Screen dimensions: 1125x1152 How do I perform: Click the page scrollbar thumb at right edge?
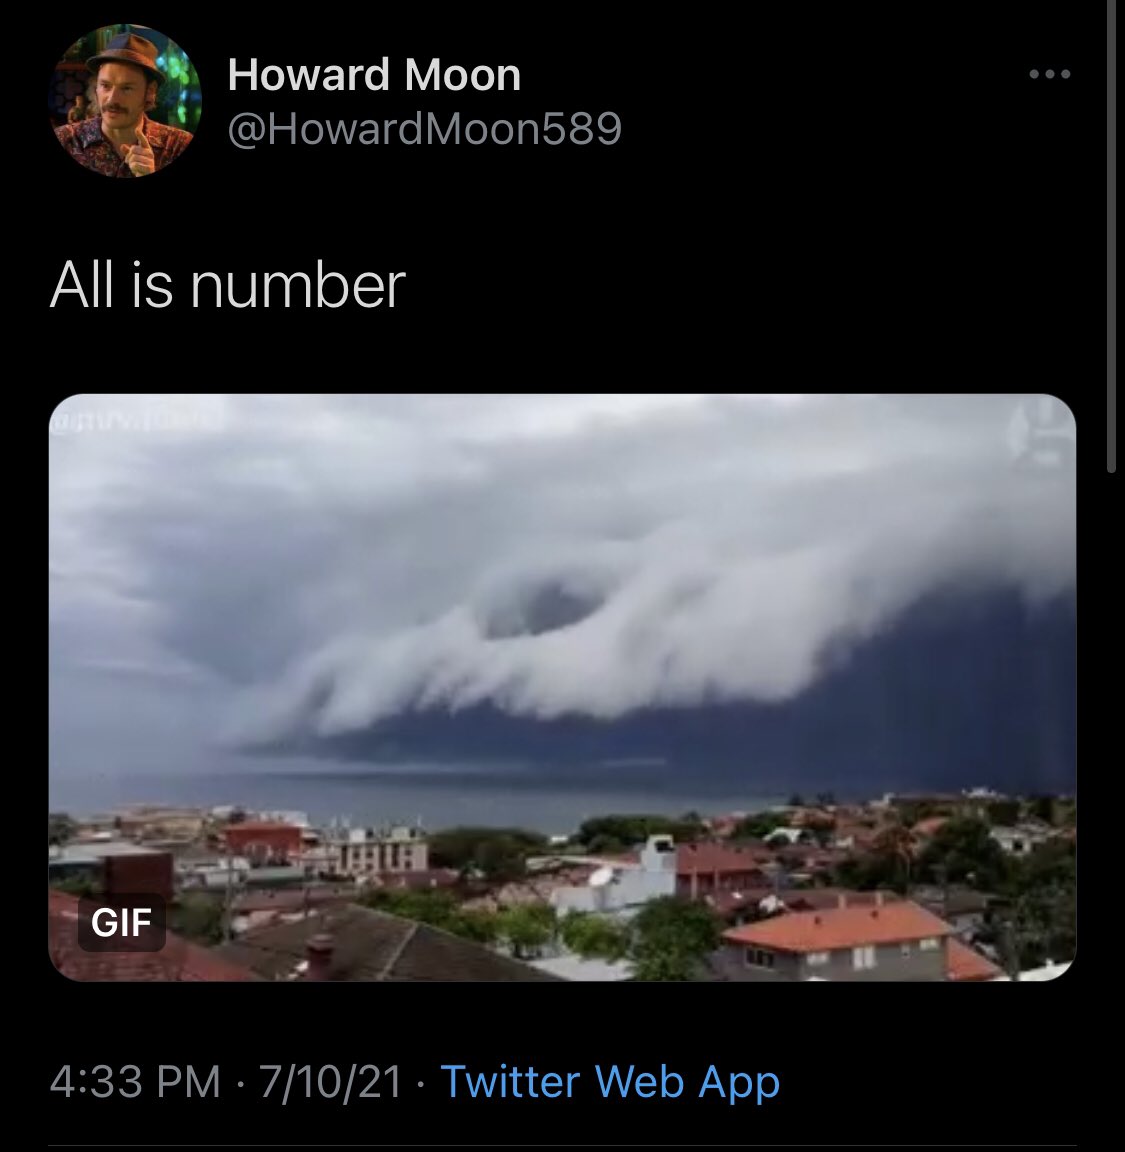pyautogui.click(x=1111, y=235)
